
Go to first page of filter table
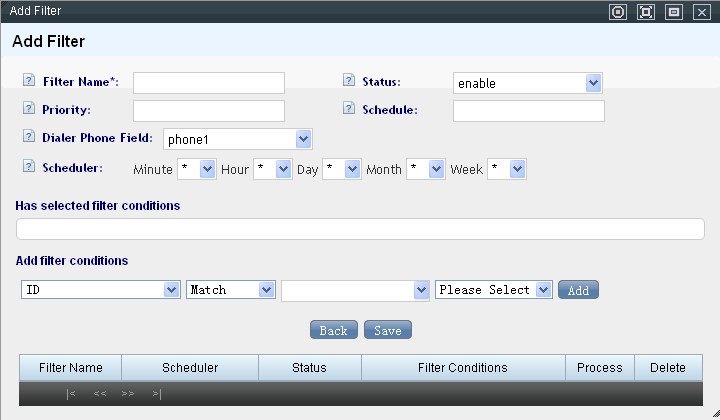(71, 394)
